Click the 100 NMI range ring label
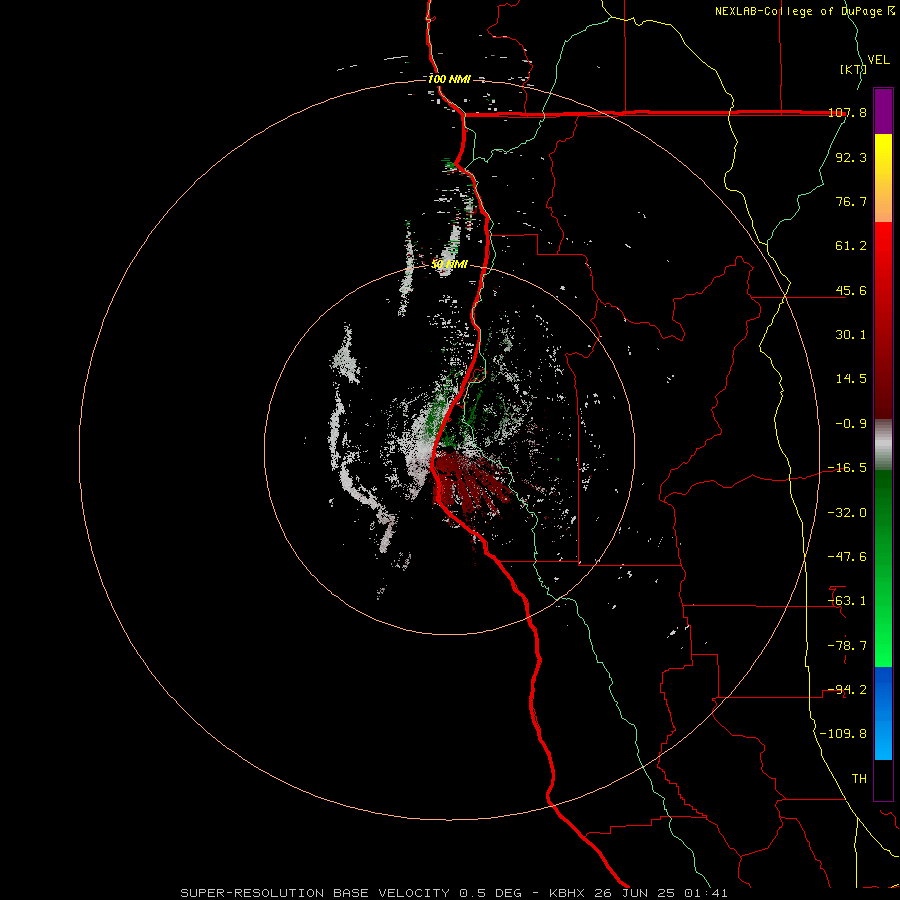The width and height of the screenshot is (900, 900). pyautogui.click(x=449, y=79)
